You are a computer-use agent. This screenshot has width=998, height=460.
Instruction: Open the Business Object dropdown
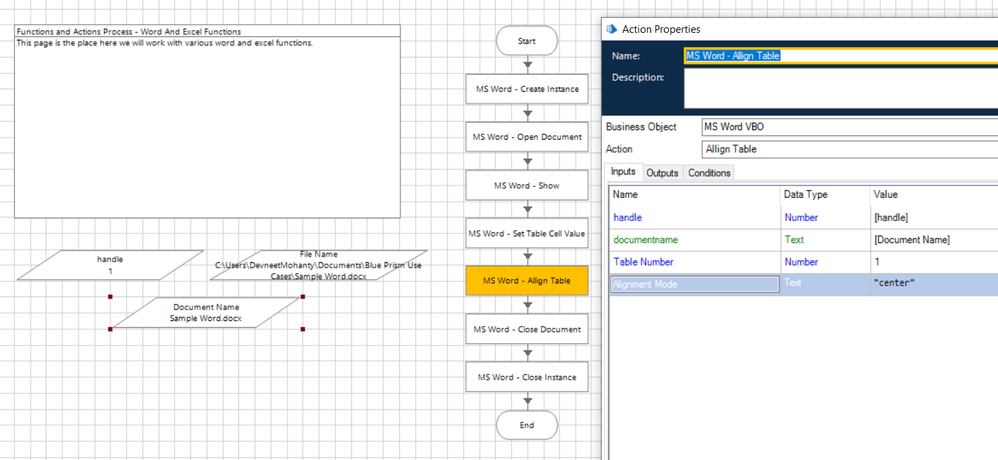pos(848,127)
